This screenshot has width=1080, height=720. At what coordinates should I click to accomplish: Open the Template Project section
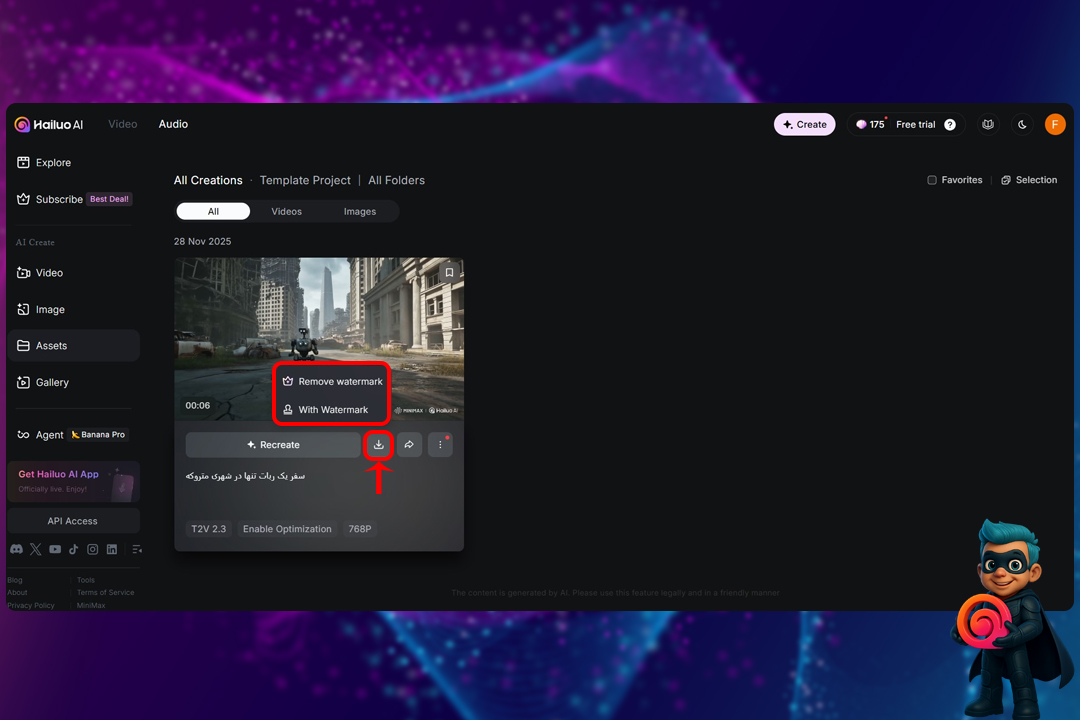pos(305,180)
